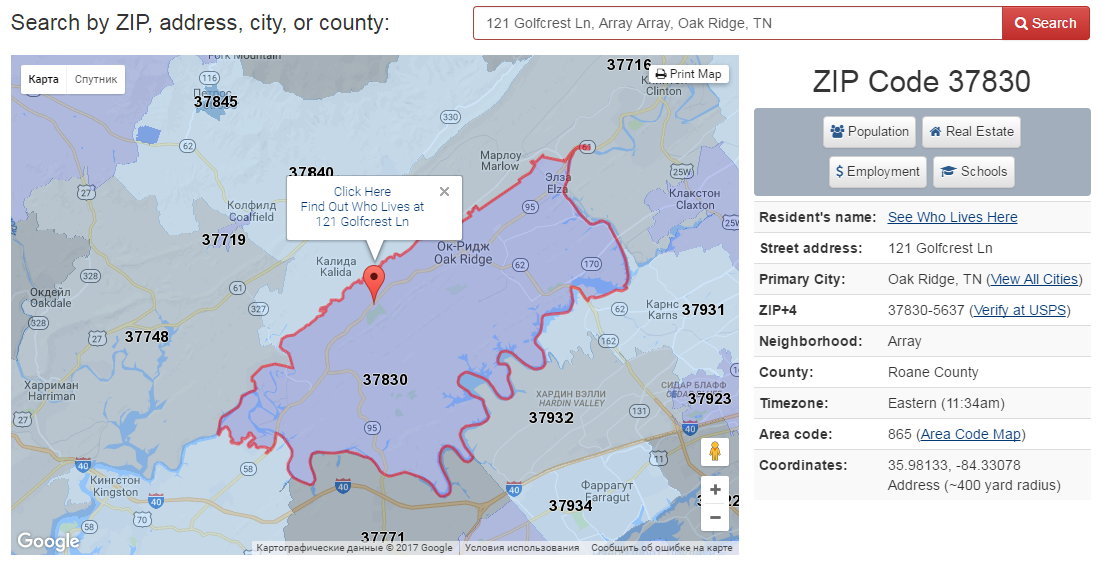Click the Verify at USPS link
The image size is (1102, 568).
coord(1020,310)
